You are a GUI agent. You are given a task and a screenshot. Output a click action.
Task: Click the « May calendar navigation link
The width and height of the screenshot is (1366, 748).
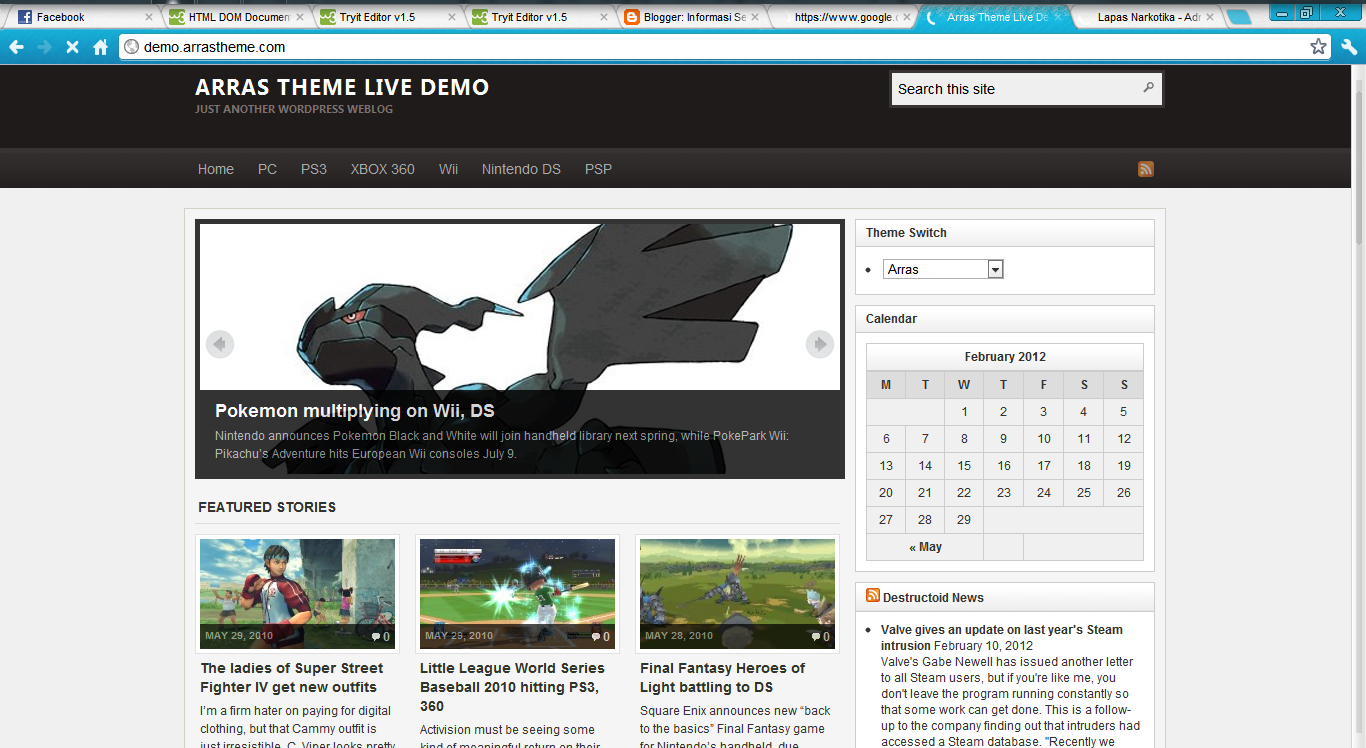coord(925,546)
